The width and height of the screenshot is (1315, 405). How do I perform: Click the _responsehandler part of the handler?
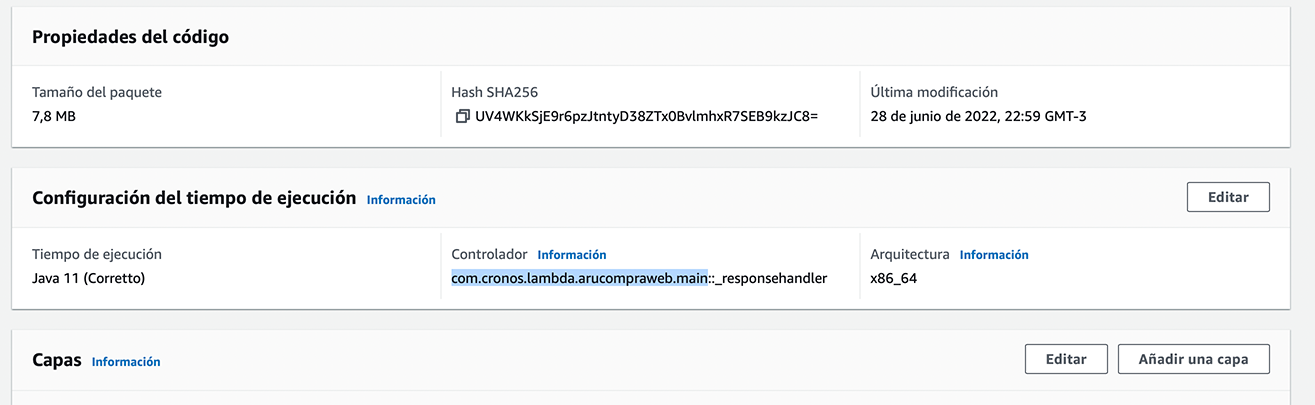pyautogui.click(x=772, y=278)
